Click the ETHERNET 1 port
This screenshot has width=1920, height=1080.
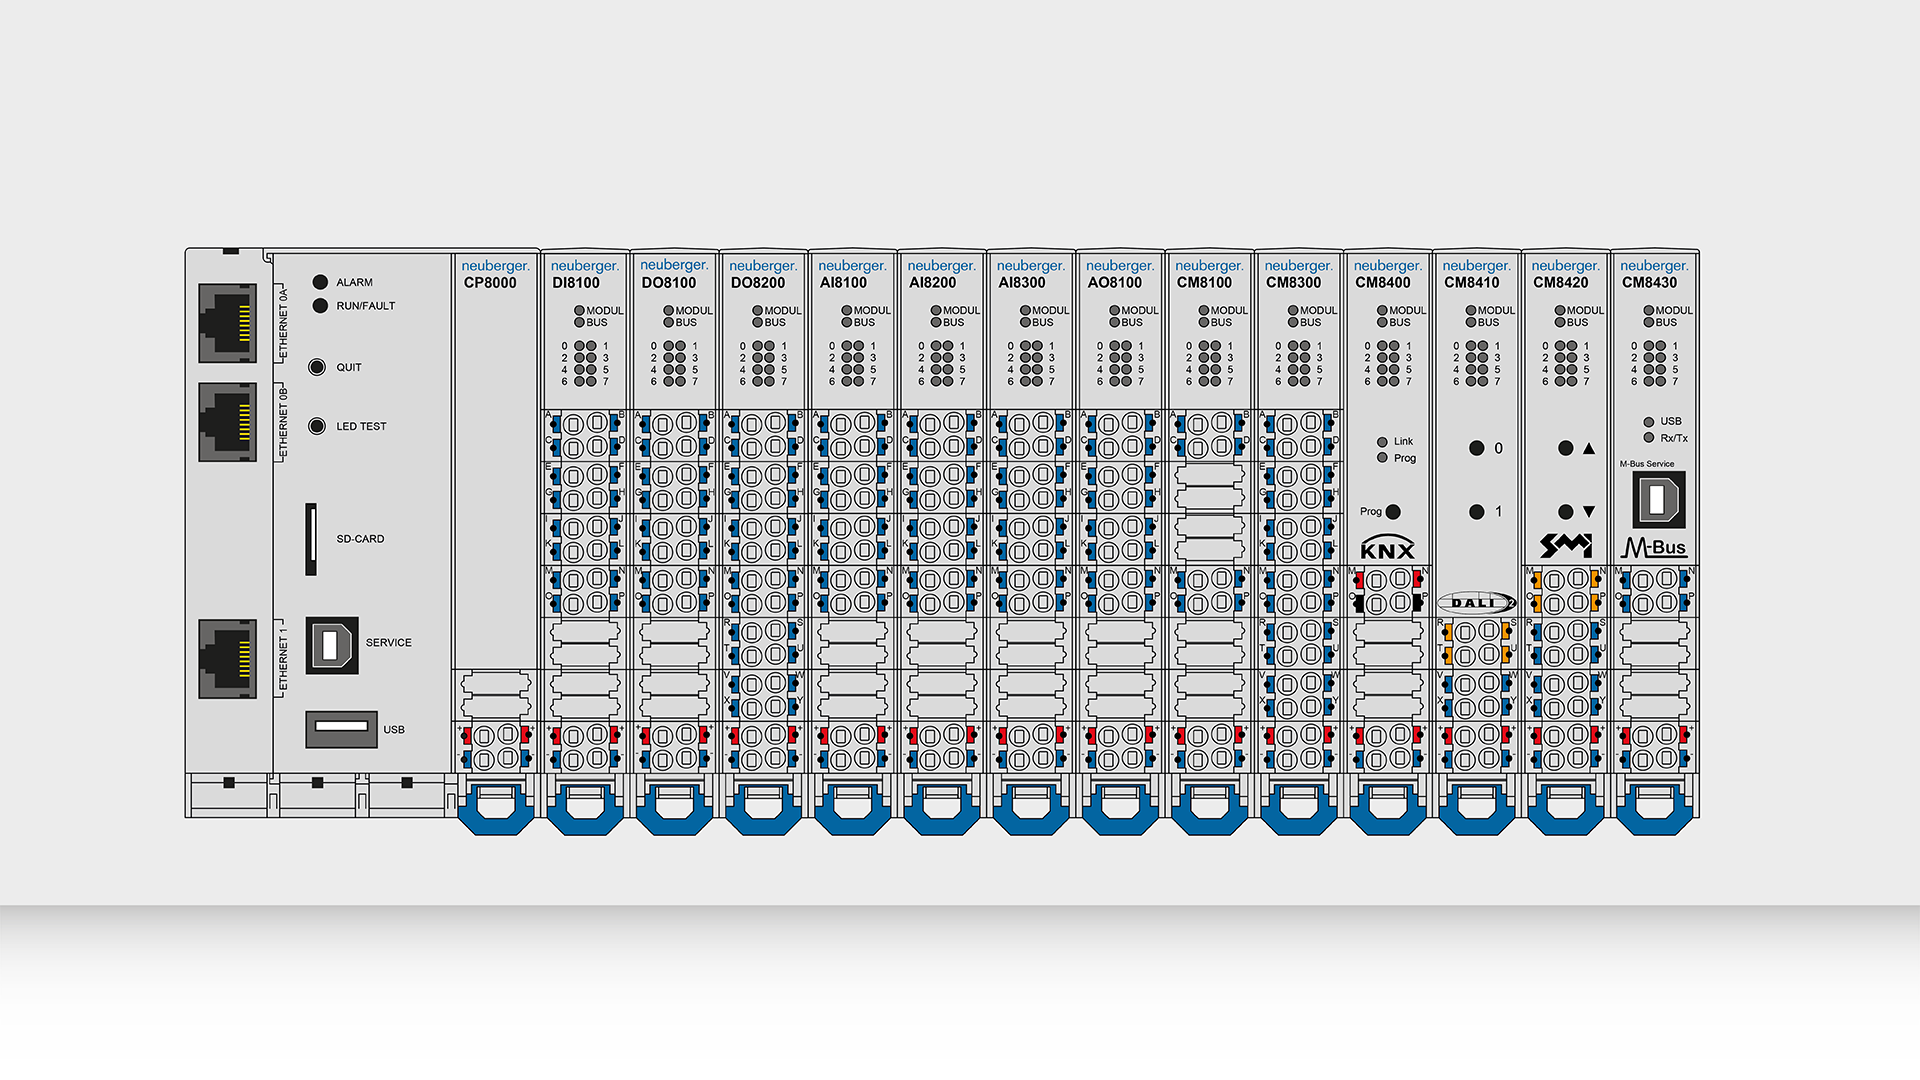click(227, 658)
